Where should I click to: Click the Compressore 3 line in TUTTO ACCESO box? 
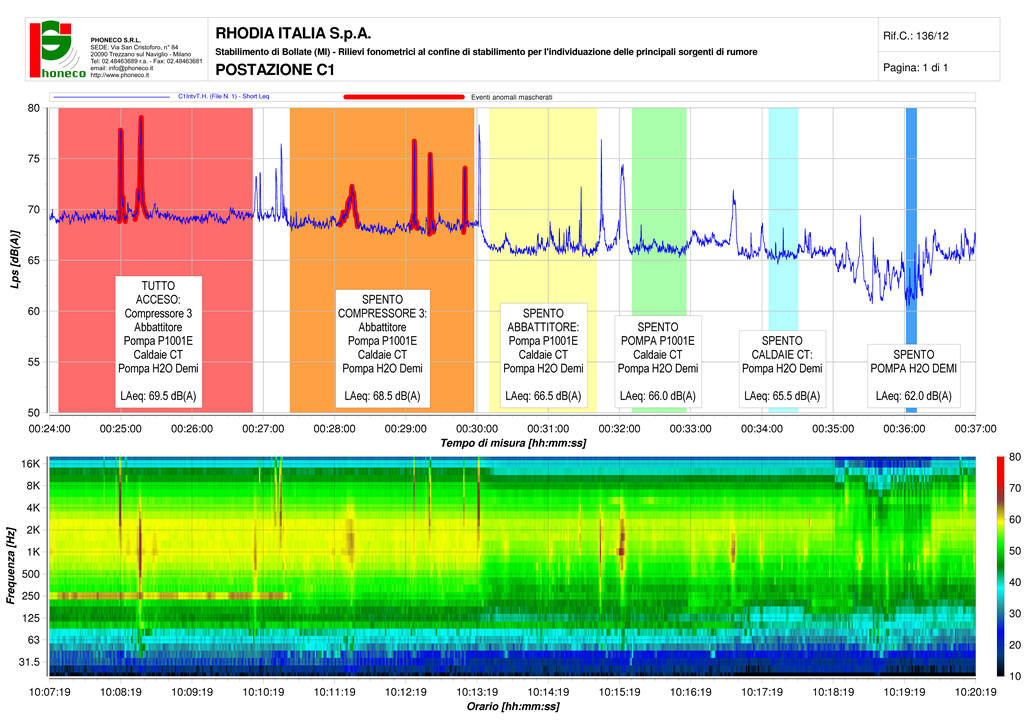click(159, 313)
